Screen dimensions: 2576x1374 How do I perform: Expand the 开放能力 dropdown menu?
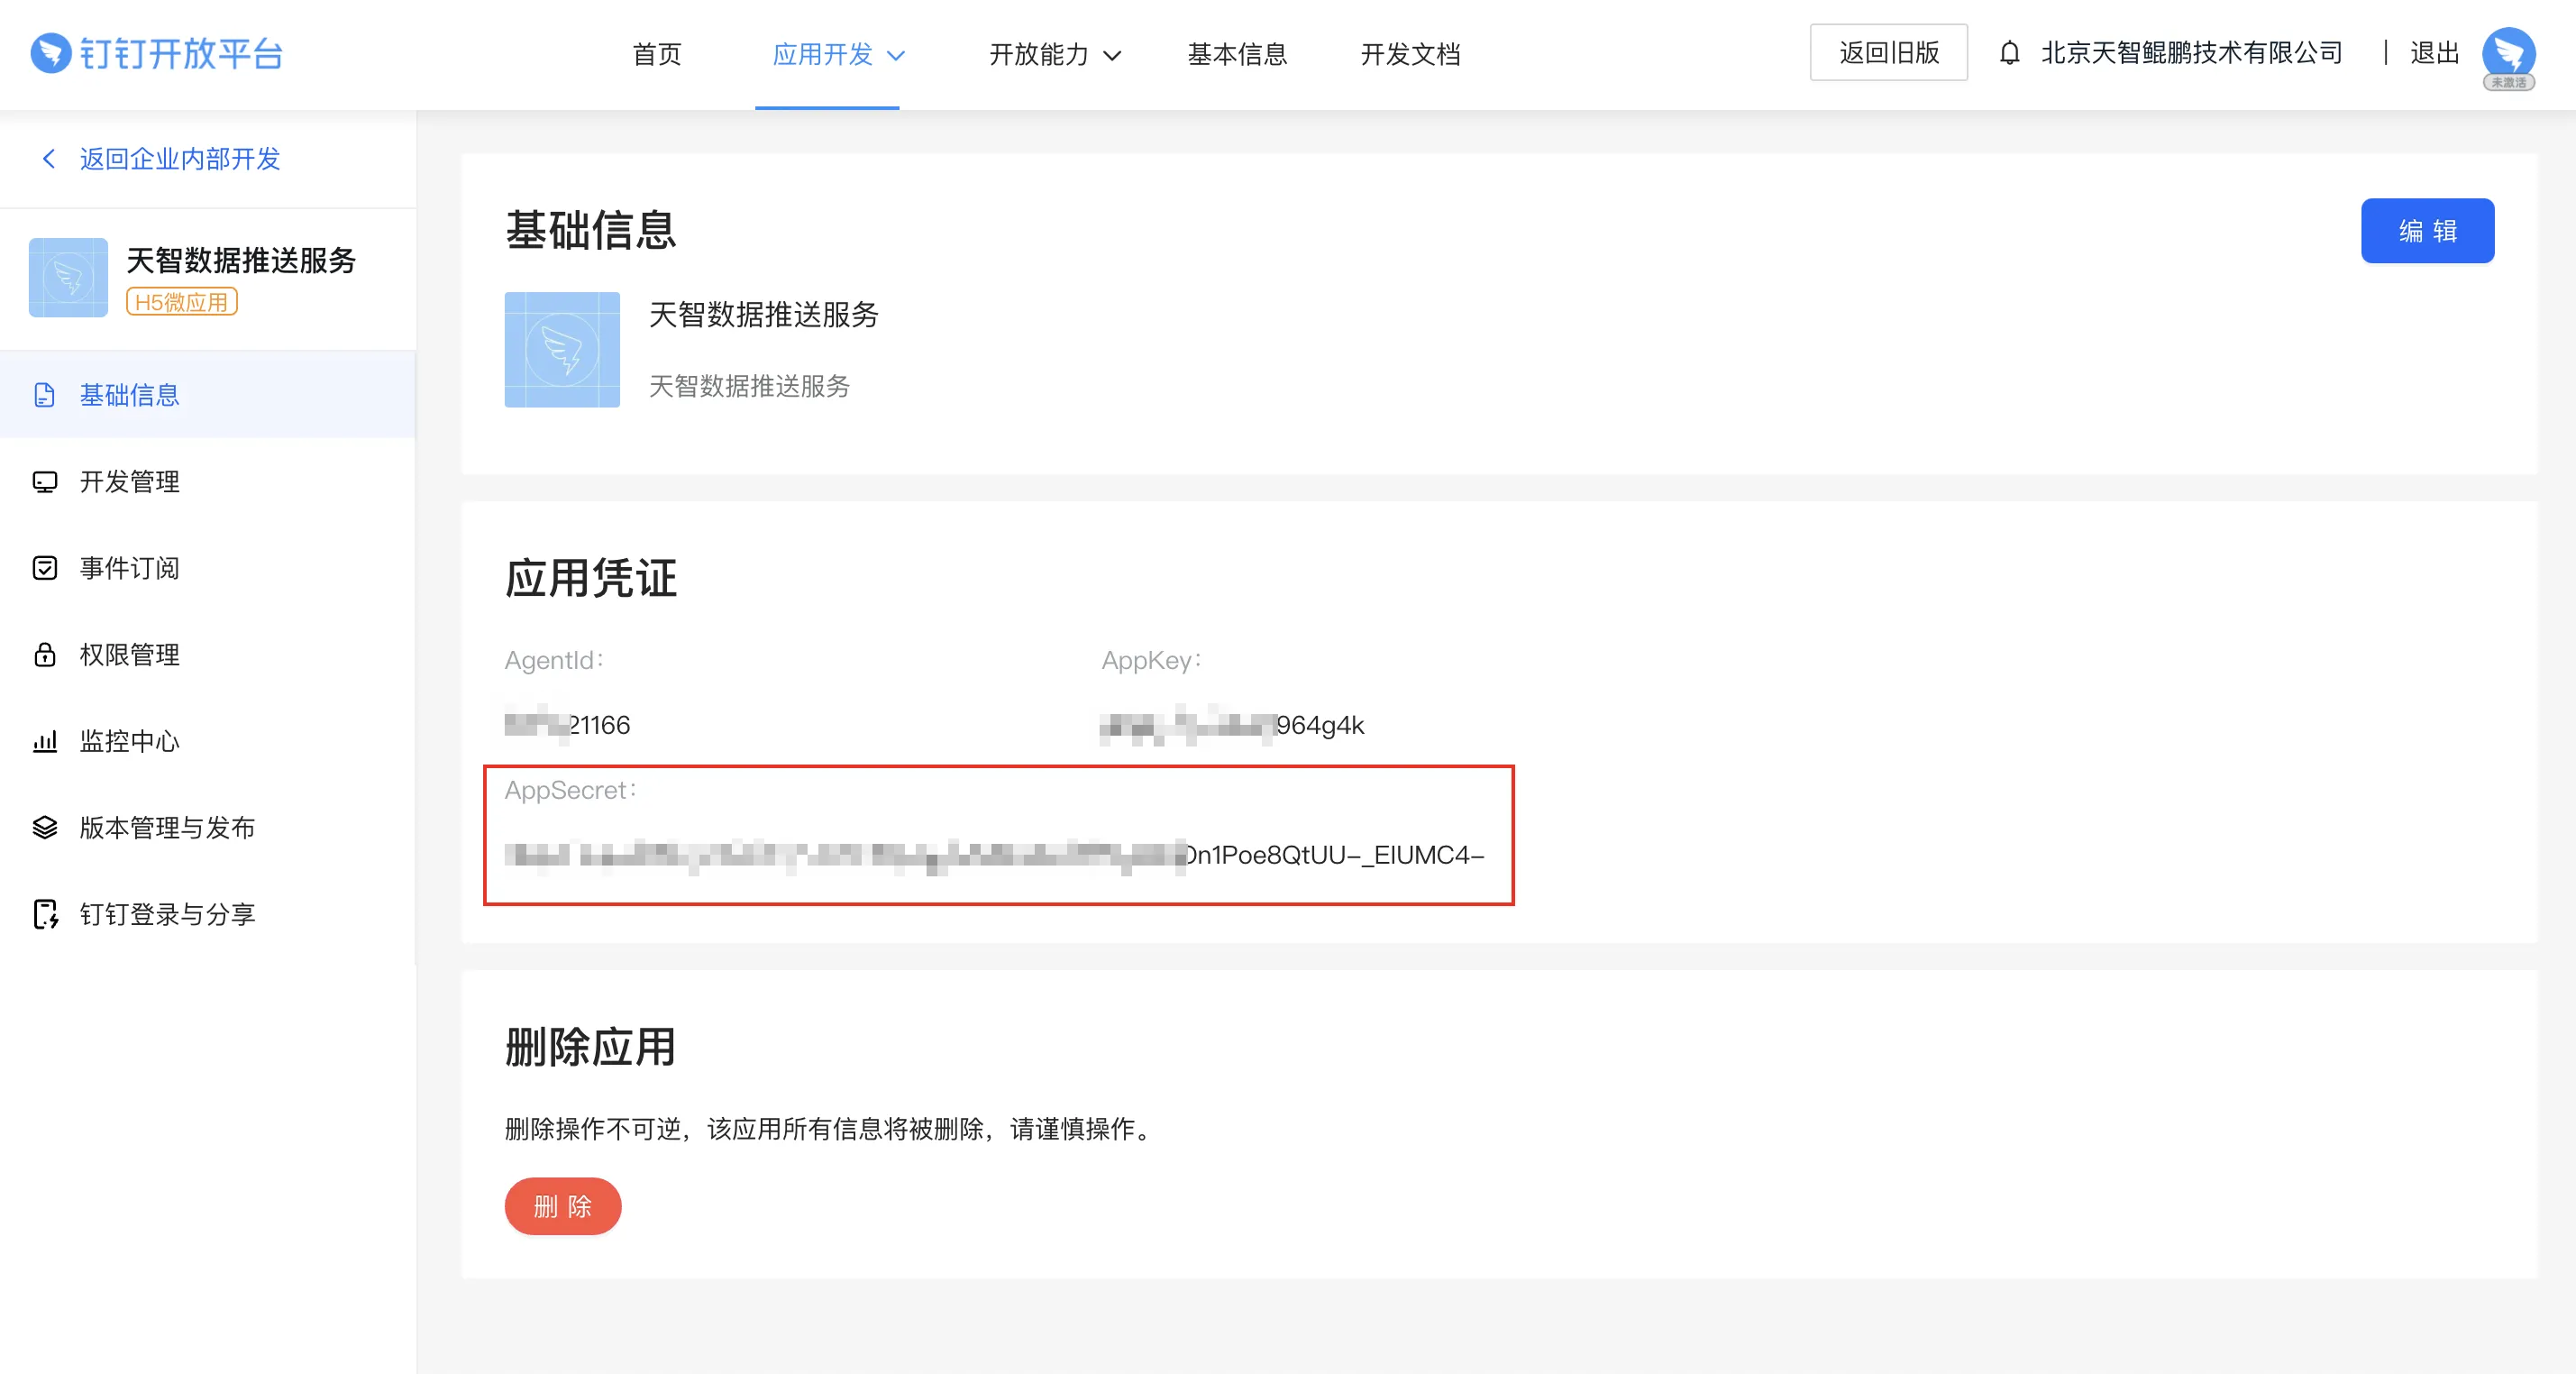click(x=1054, y=54)
